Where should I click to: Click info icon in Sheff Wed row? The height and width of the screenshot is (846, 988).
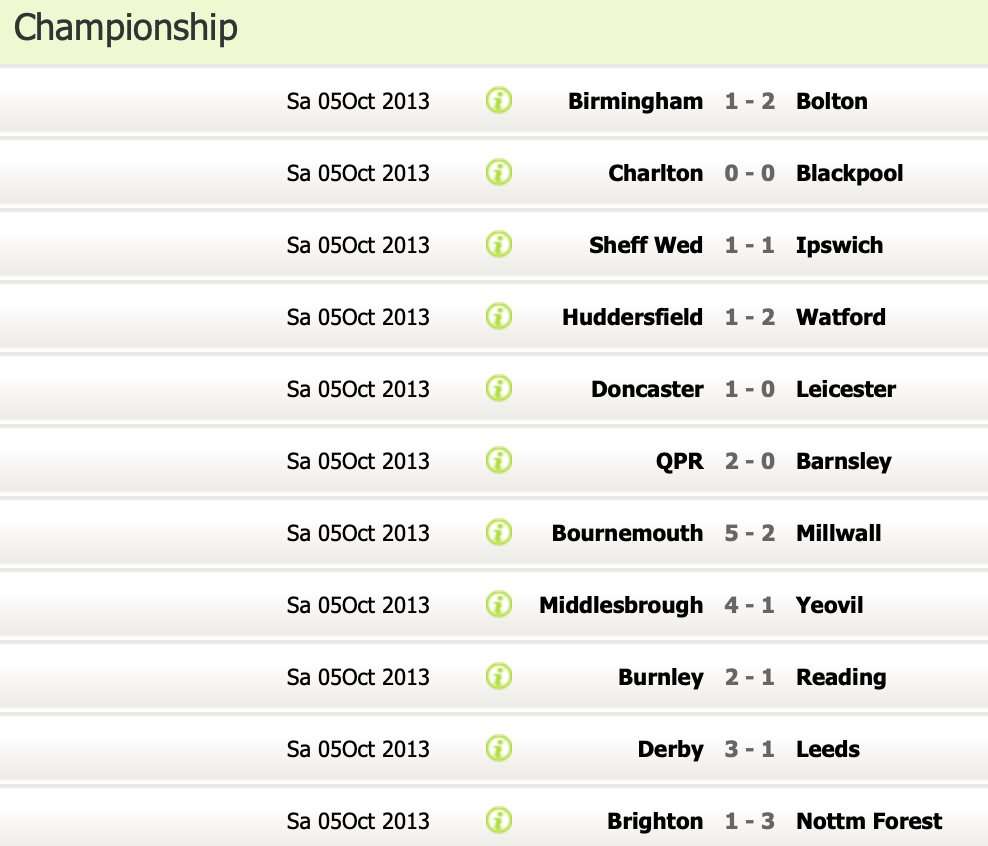coord(498,245)
